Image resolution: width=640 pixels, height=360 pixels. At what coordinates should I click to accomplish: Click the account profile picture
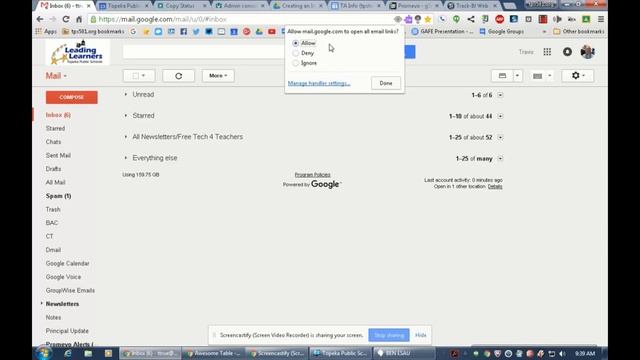[x=587, y=52]
